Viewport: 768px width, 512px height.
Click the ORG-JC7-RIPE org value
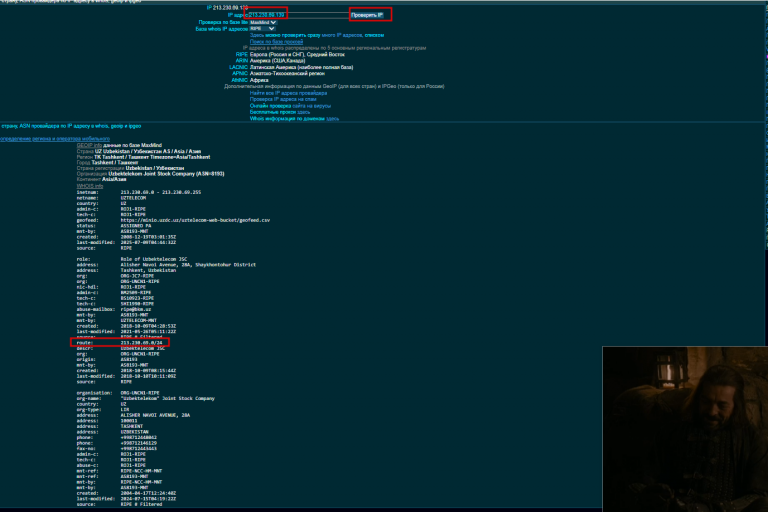click(x=137, y=276)
